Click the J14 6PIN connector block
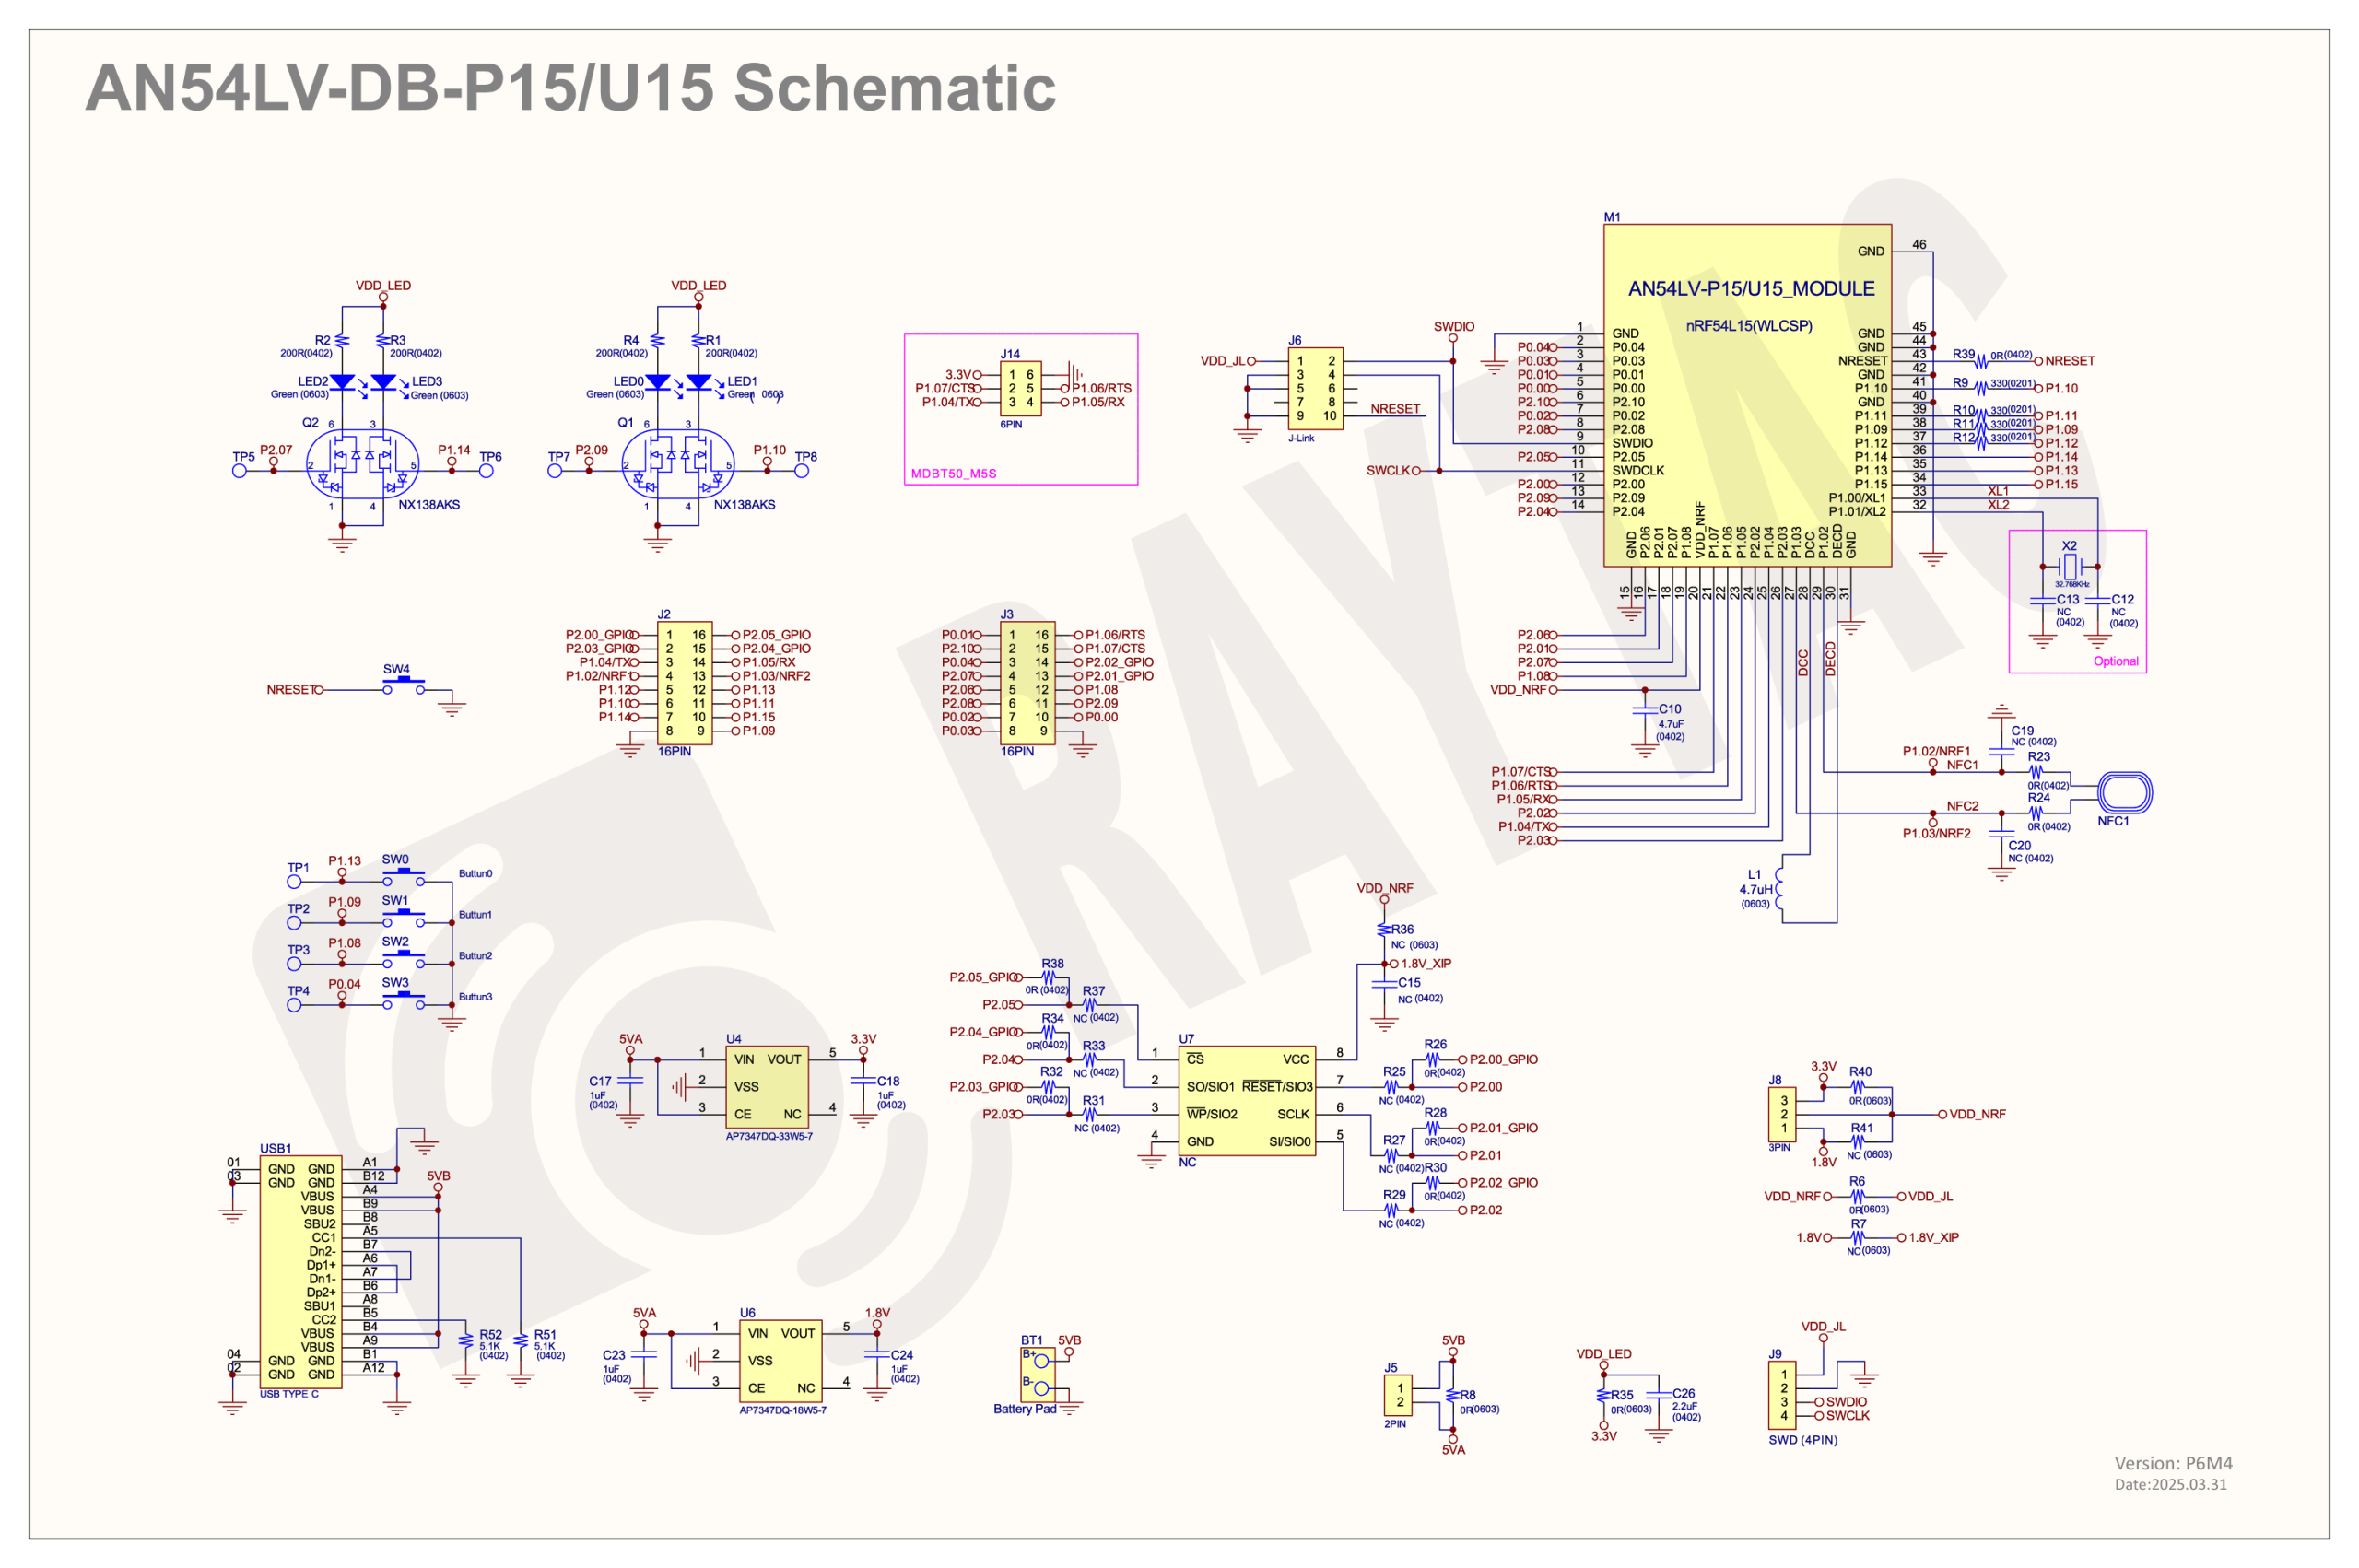 click(x=1020, y=389)
